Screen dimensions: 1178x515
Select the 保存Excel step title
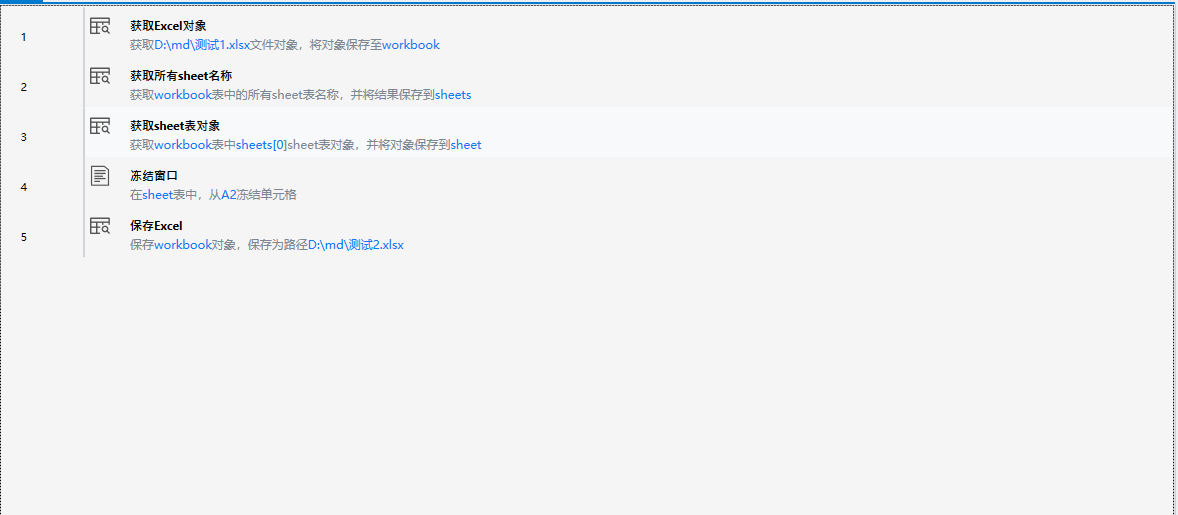coord(156,226)
